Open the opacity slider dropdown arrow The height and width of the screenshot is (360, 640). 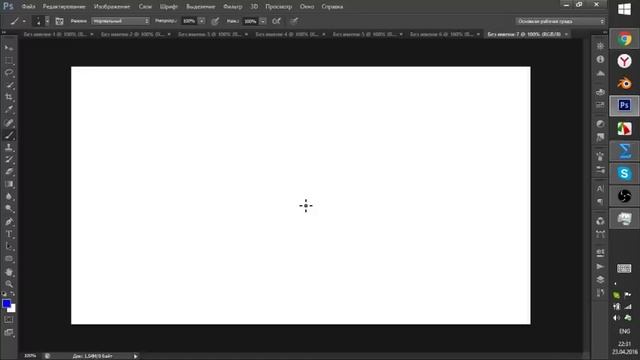tap(202, 21)
